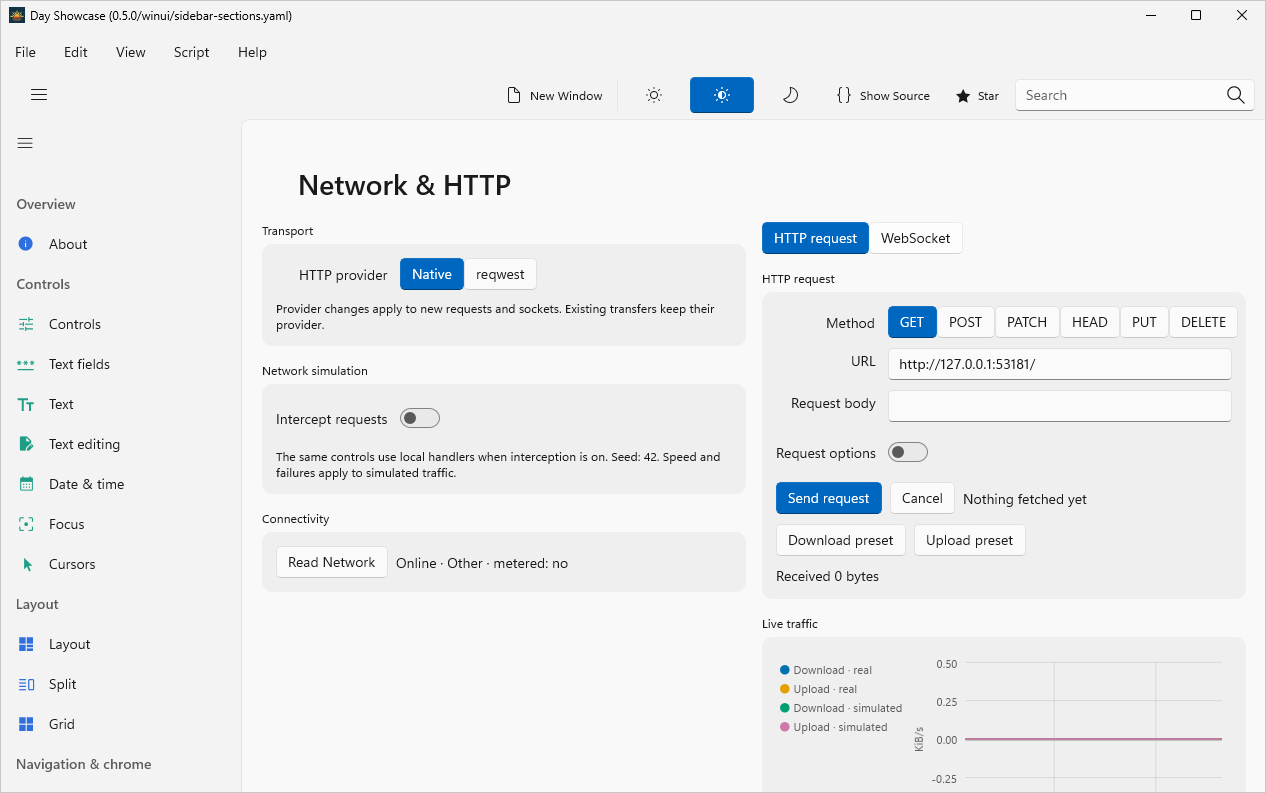Click the Show Source braces icon
1266x793 pixels.
(844, 95)
